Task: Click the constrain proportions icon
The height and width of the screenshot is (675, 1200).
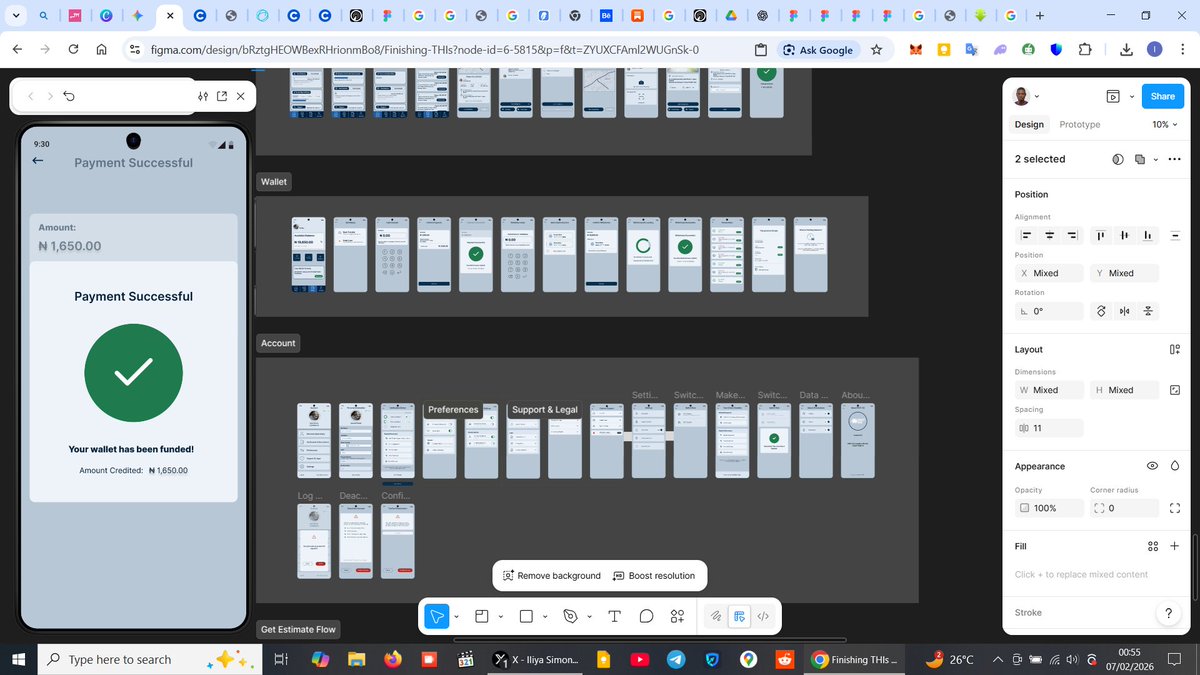Action: point(1174,390)
